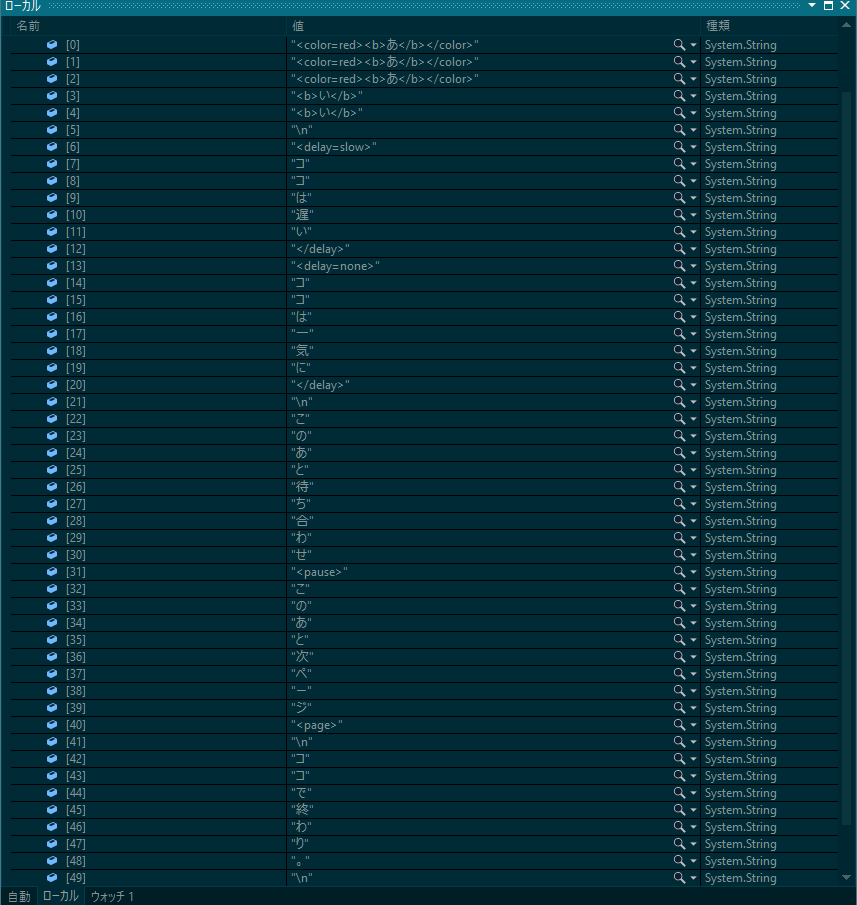Click the 種類 column header
This screenshot has height=905, width=857.
[719, 25]
